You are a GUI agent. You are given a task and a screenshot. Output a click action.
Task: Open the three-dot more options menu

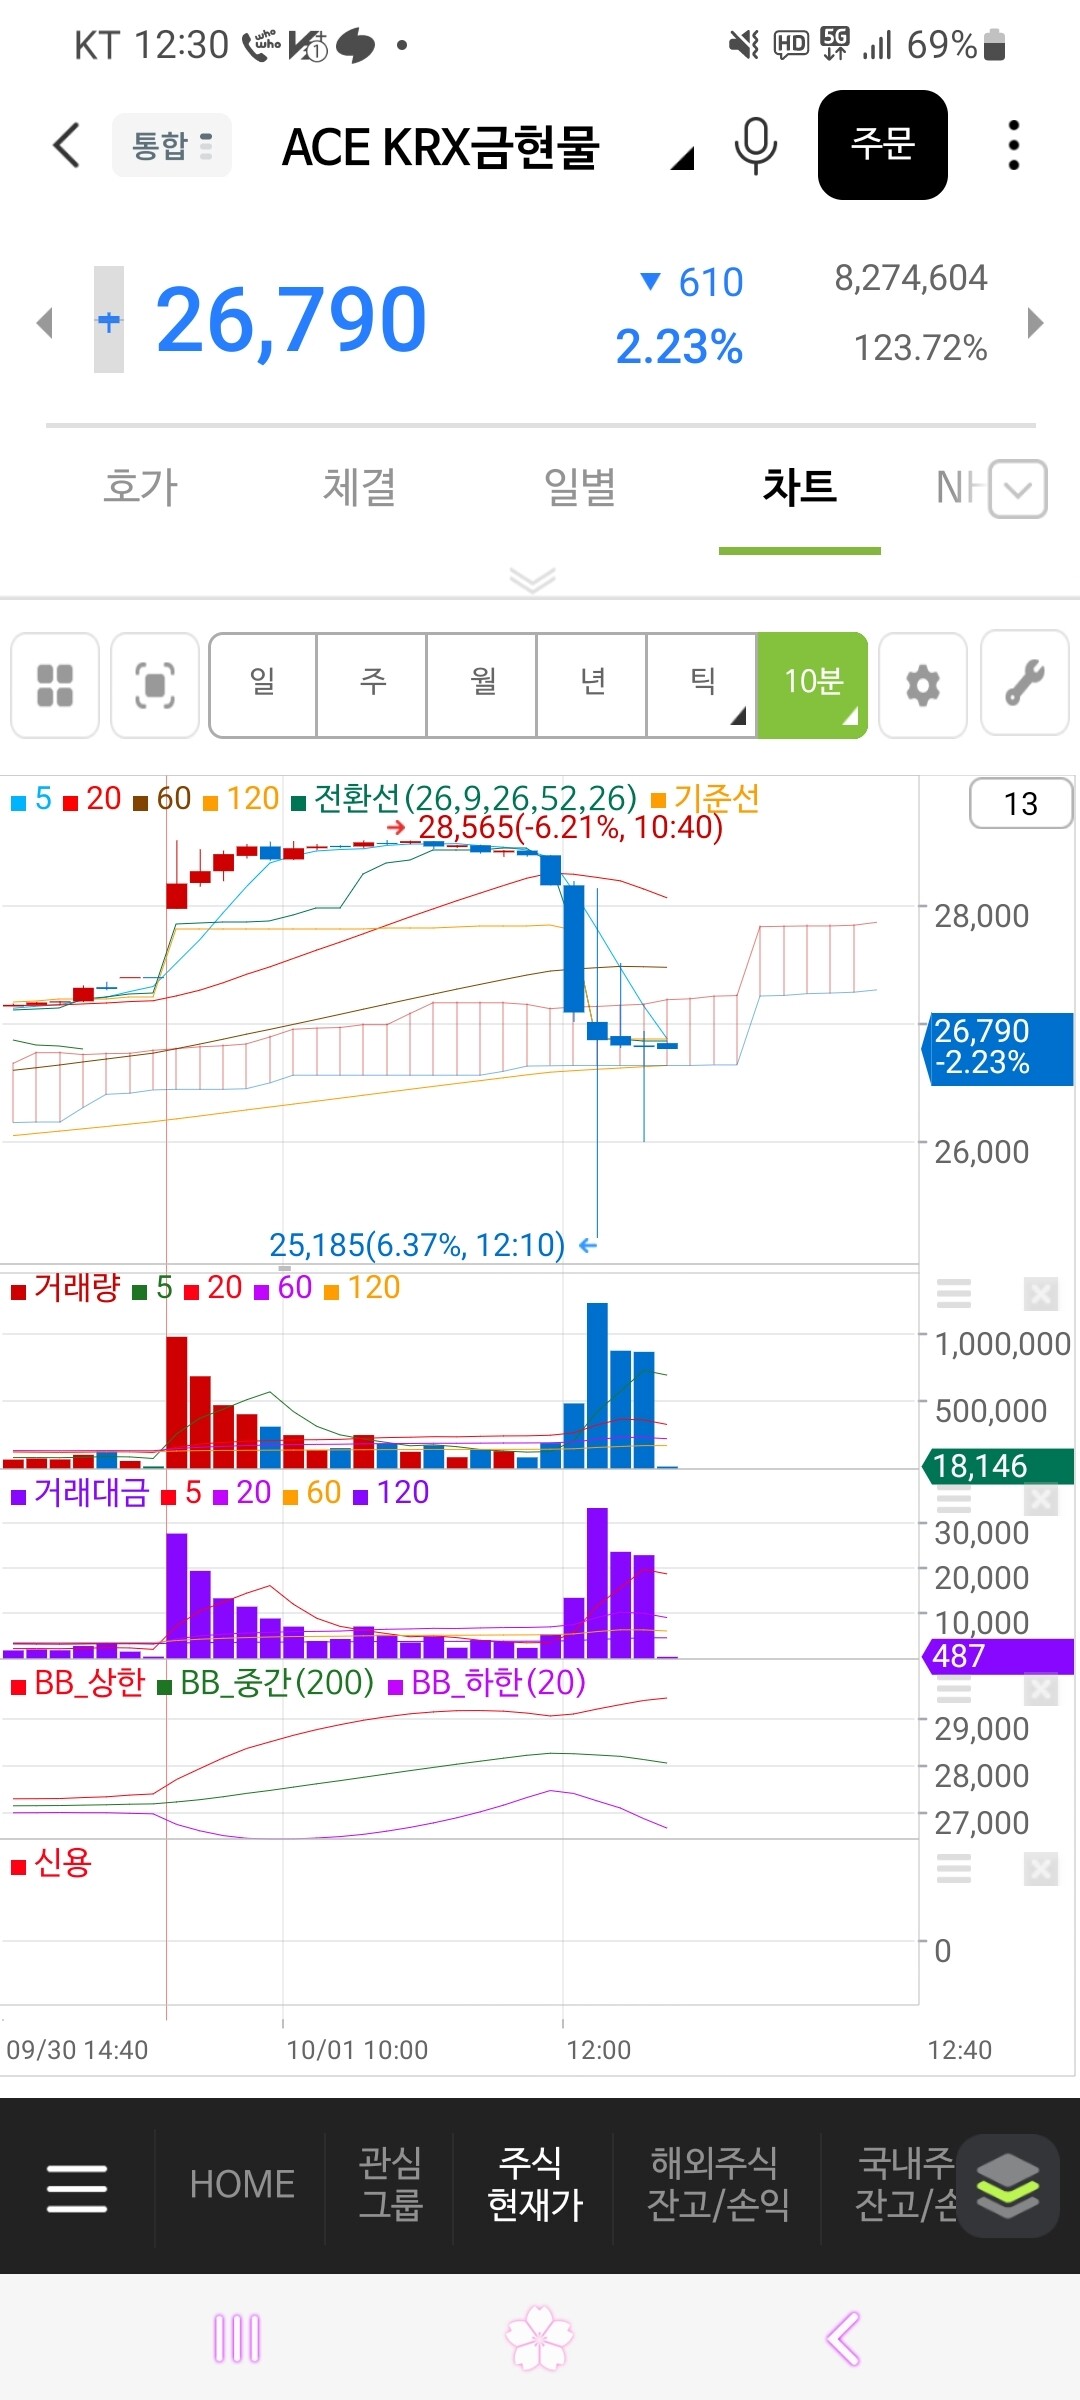pos(1014,146)
